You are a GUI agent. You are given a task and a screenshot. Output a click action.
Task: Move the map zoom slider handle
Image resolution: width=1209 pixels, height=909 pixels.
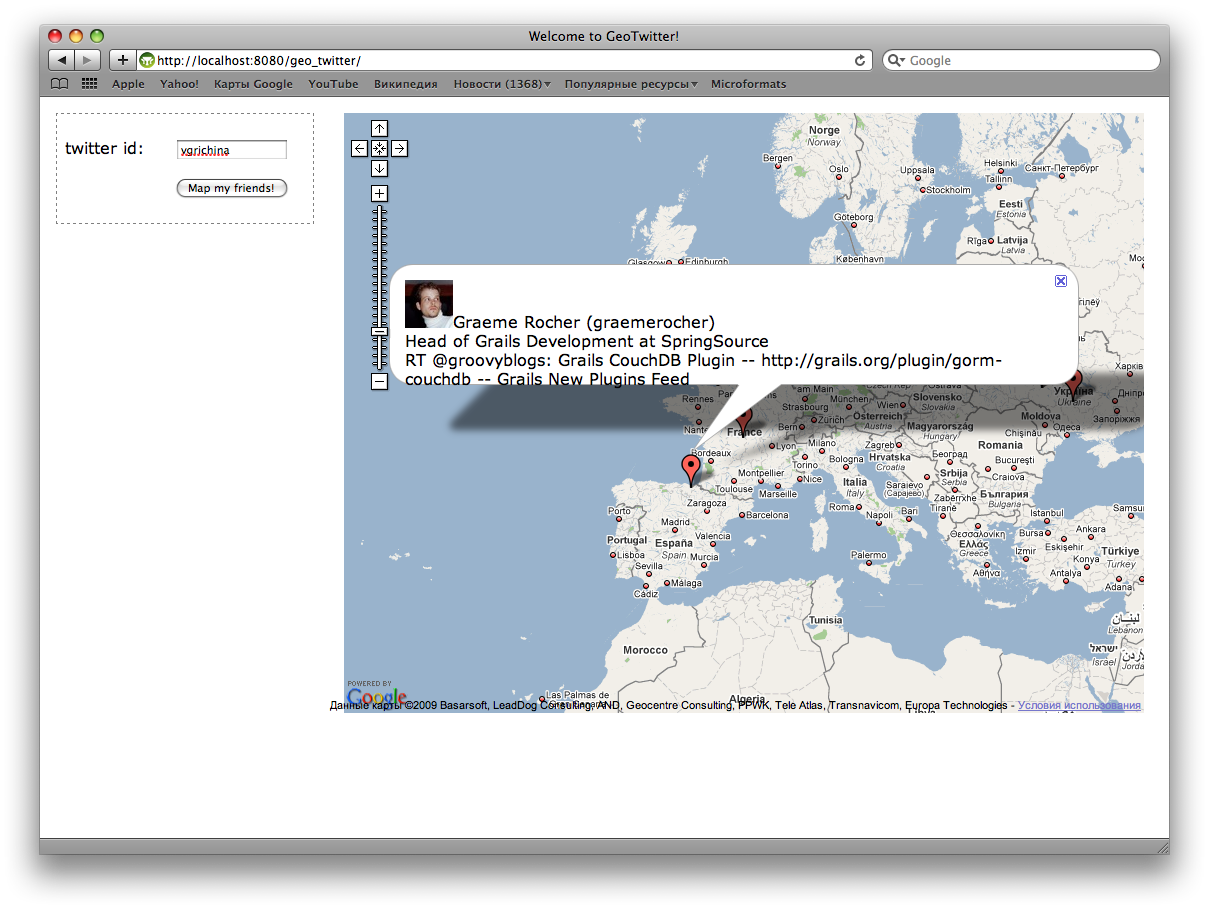click(379, 331)
